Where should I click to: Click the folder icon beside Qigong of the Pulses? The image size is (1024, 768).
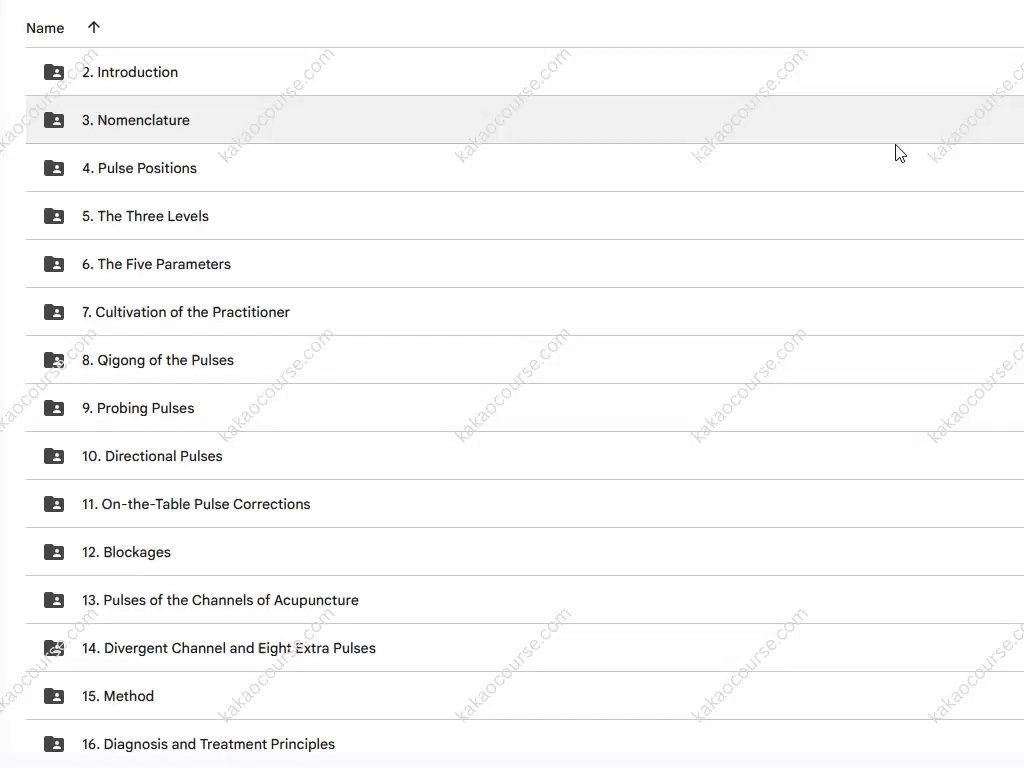click(x=54, y=360)
